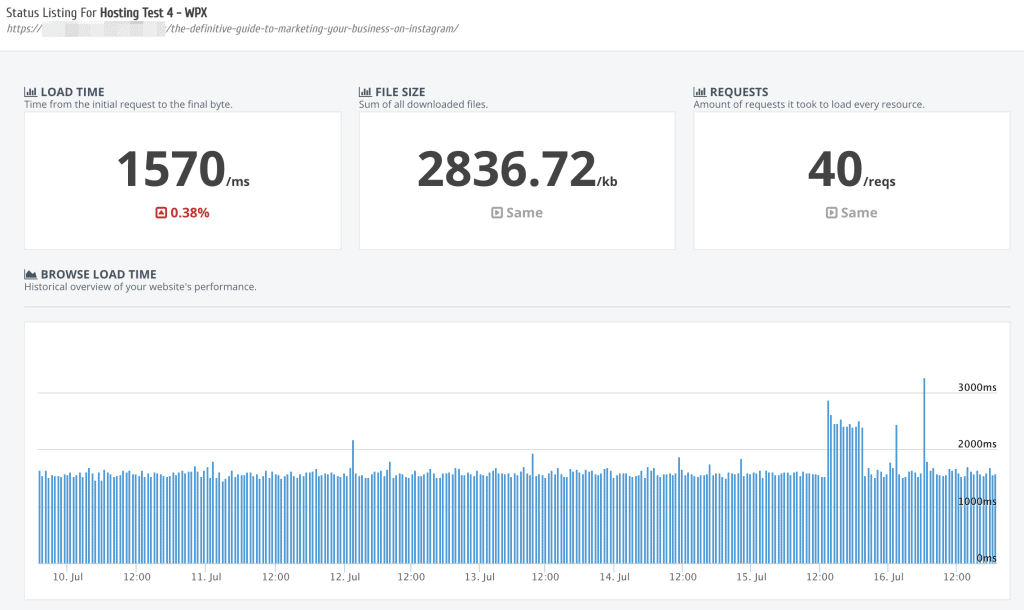1024x610 pixels.
Task: Select the 1570 ms load time value
Action: tap(171, 169)
